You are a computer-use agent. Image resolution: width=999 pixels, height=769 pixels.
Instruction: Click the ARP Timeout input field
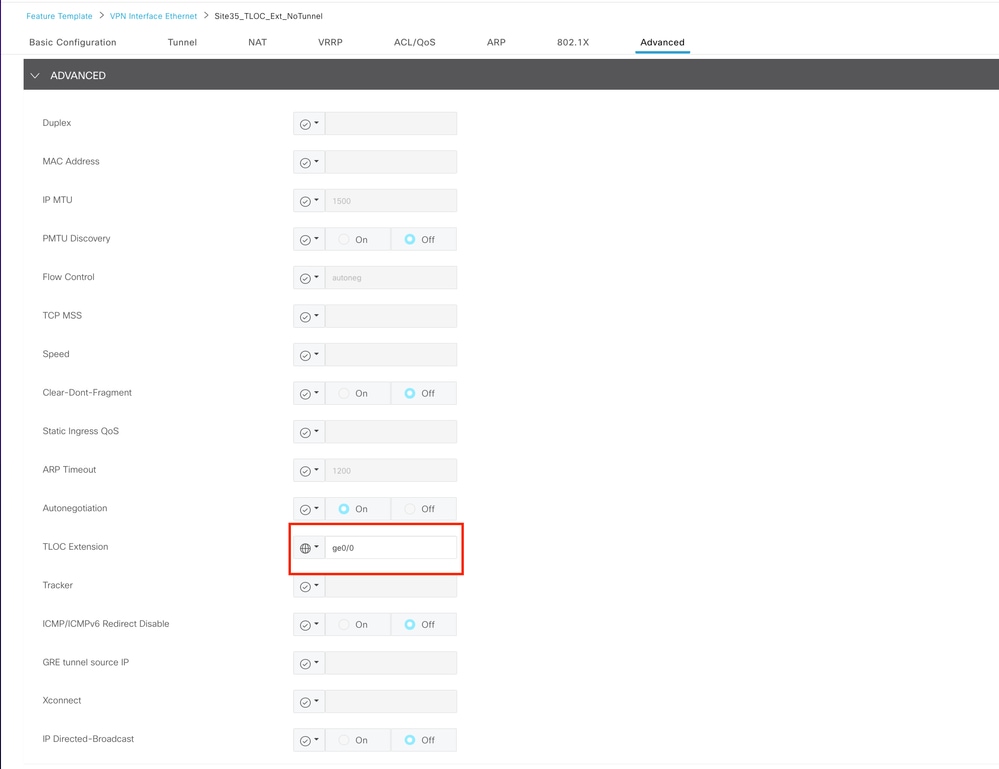point(391,471)
